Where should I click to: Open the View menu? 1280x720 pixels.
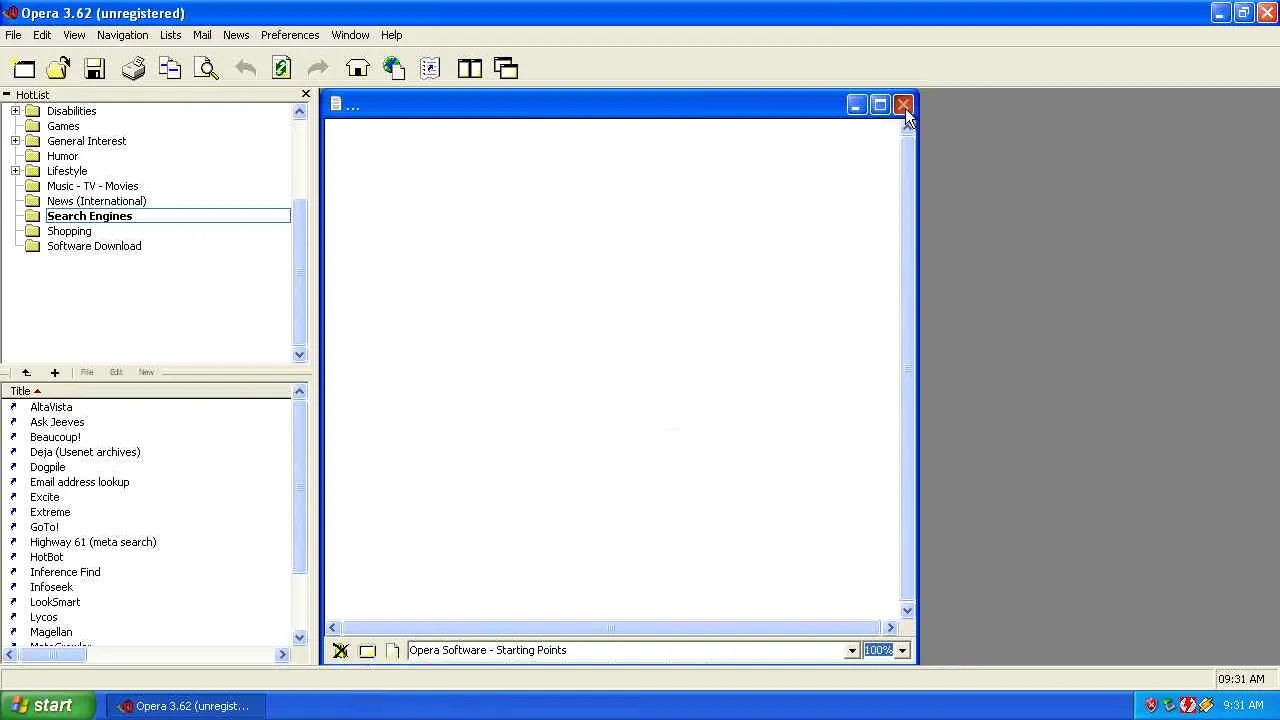(x=74, y=35)
